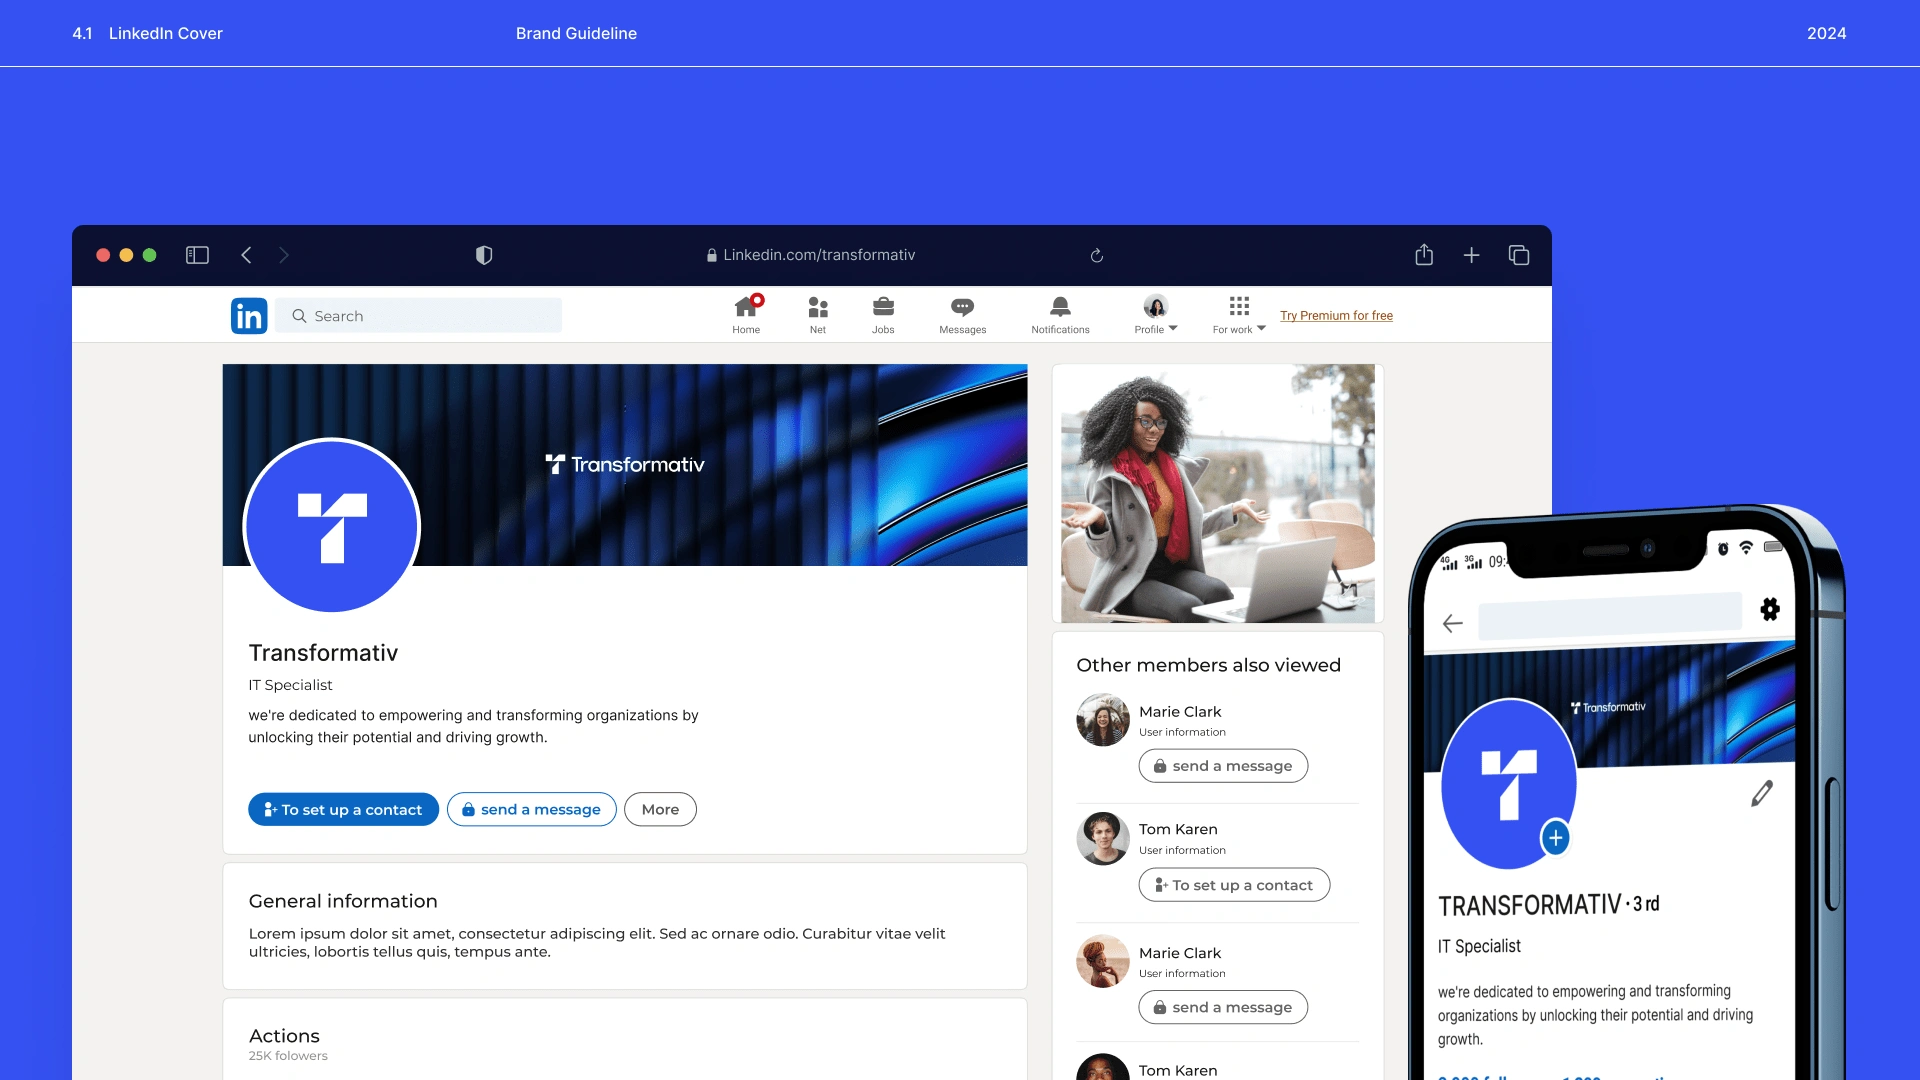Open the Net network icon
Screen dimensions: 1920x1080
(818, 314)
